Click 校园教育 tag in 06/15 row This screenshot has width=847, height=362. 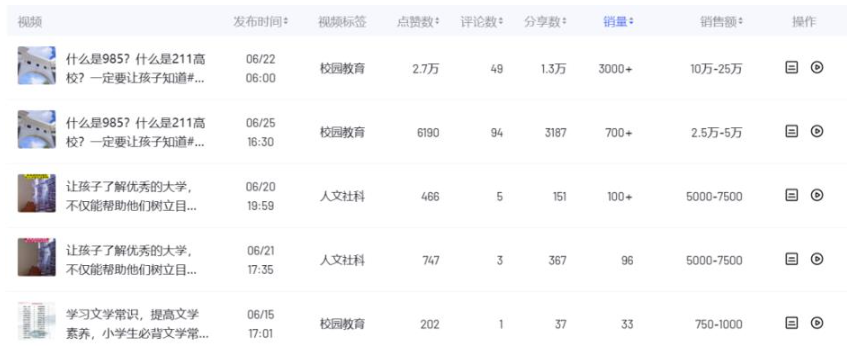pyautogui.click(x=342, y=324)
